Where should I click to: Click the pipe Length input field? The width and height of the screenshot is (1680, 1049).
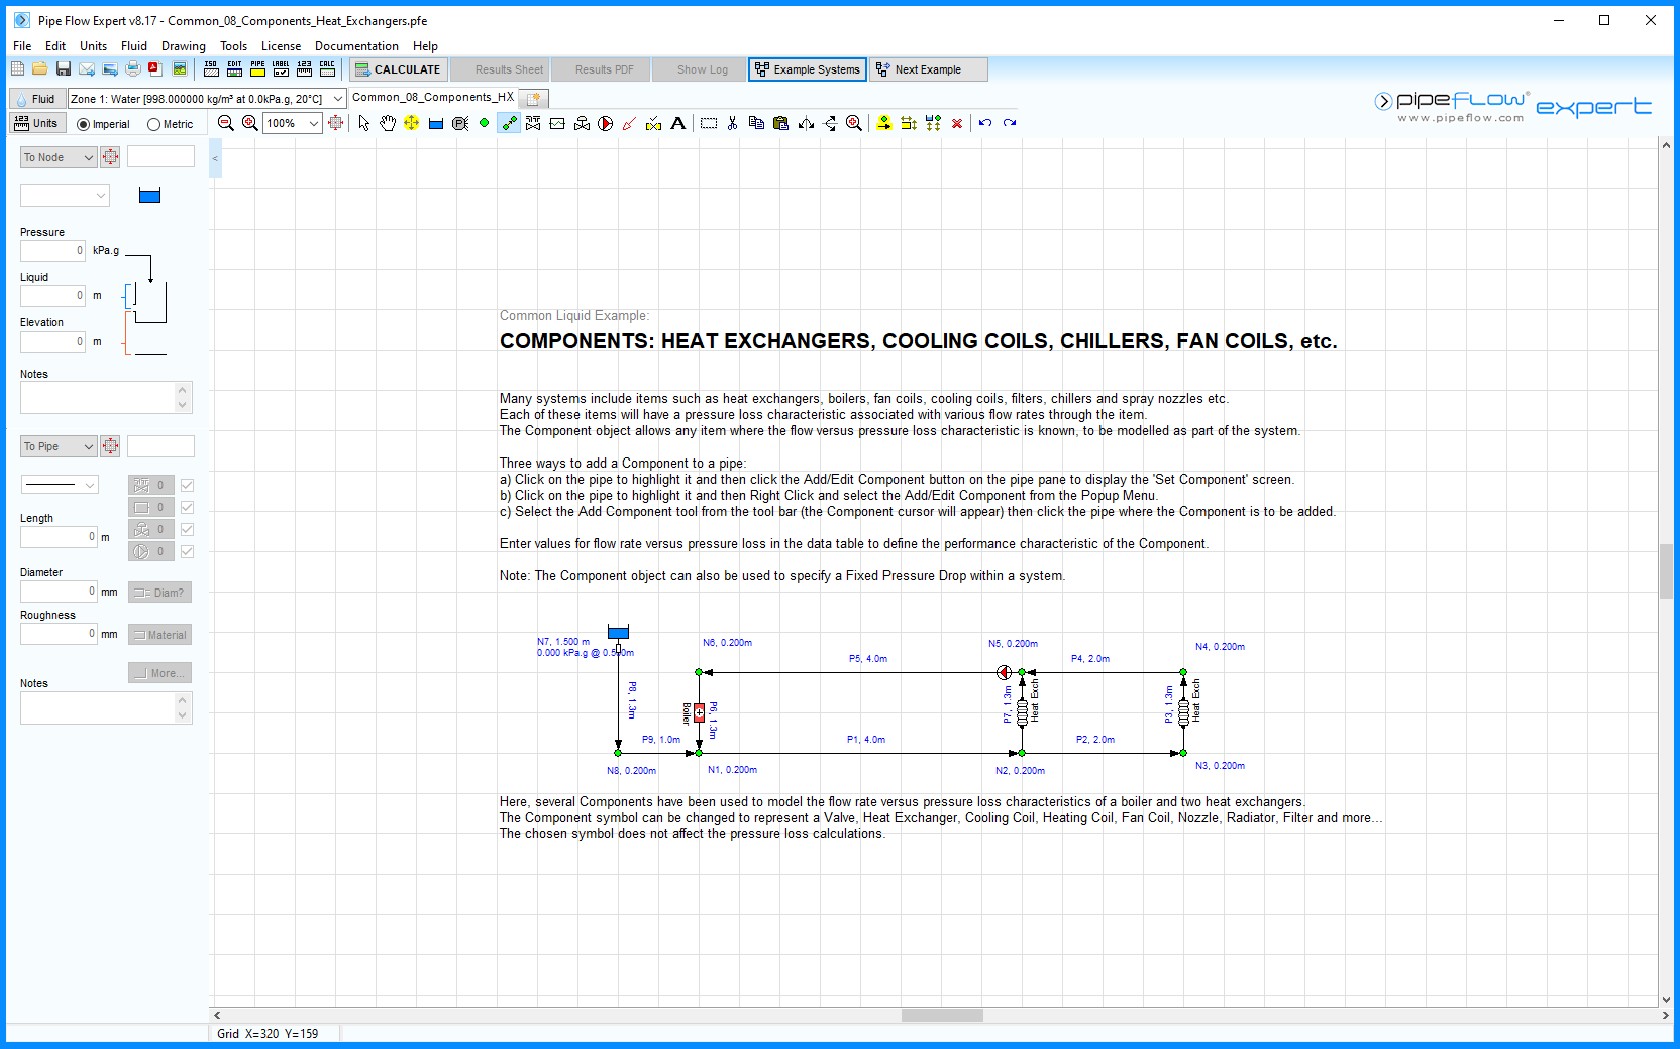59,537
